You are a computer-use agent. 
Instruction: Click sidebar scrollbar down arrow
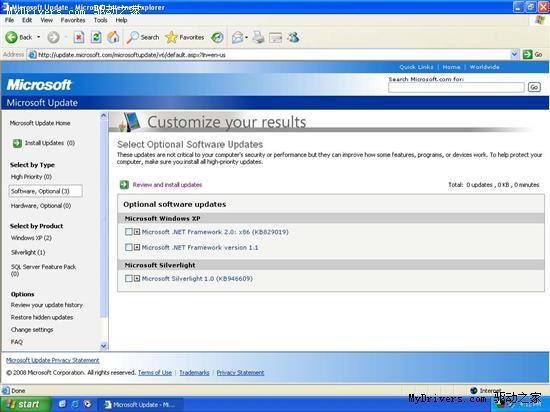point(103,346)
